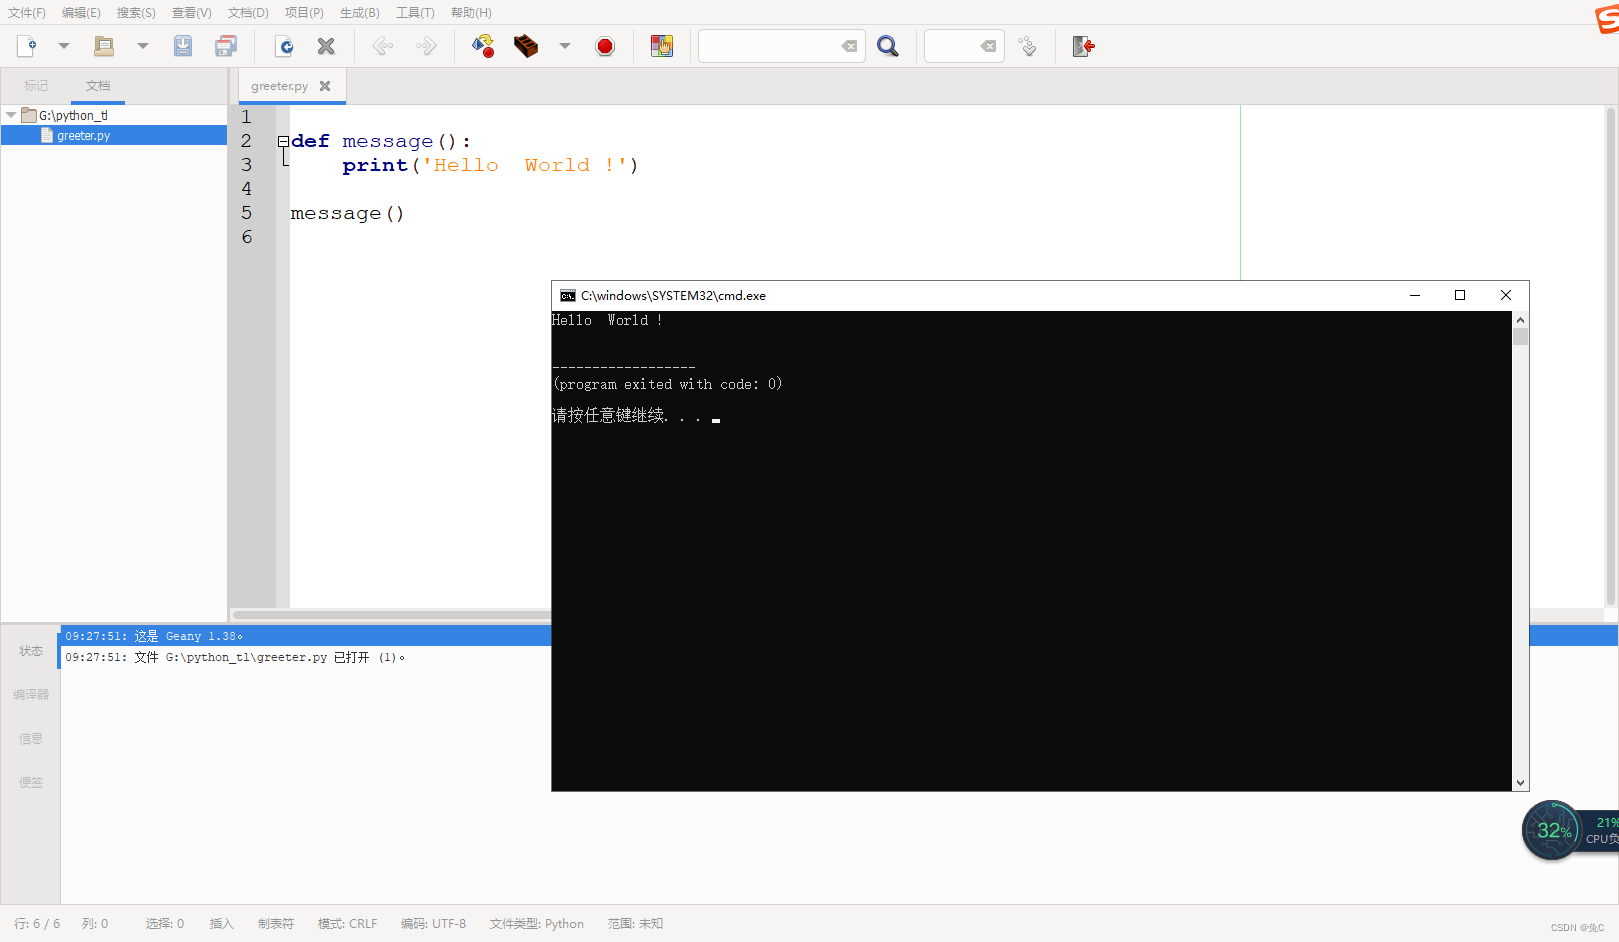Open the 工具(T) menu
Viewport: 1619px width, 942px height.
click(415, 13)
